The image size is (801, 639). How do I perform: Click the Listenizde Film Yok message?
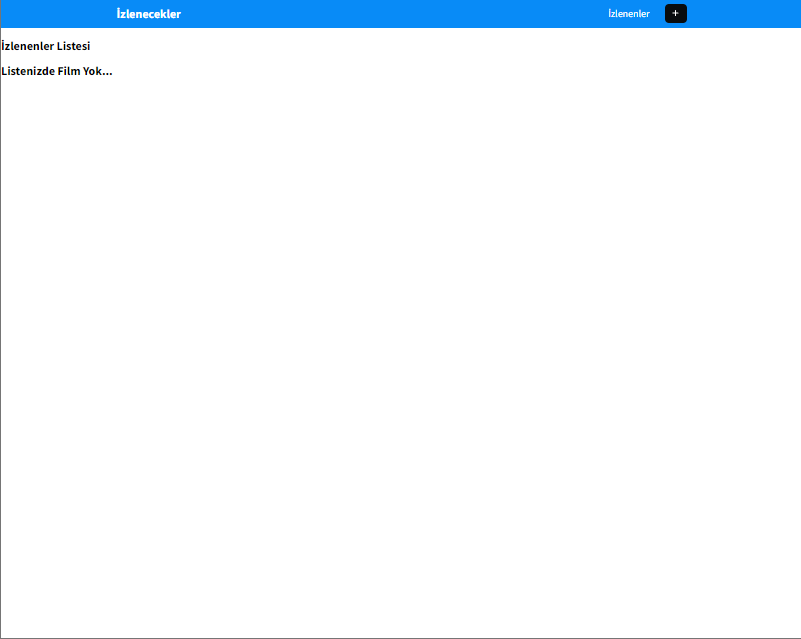click(56, 71)
